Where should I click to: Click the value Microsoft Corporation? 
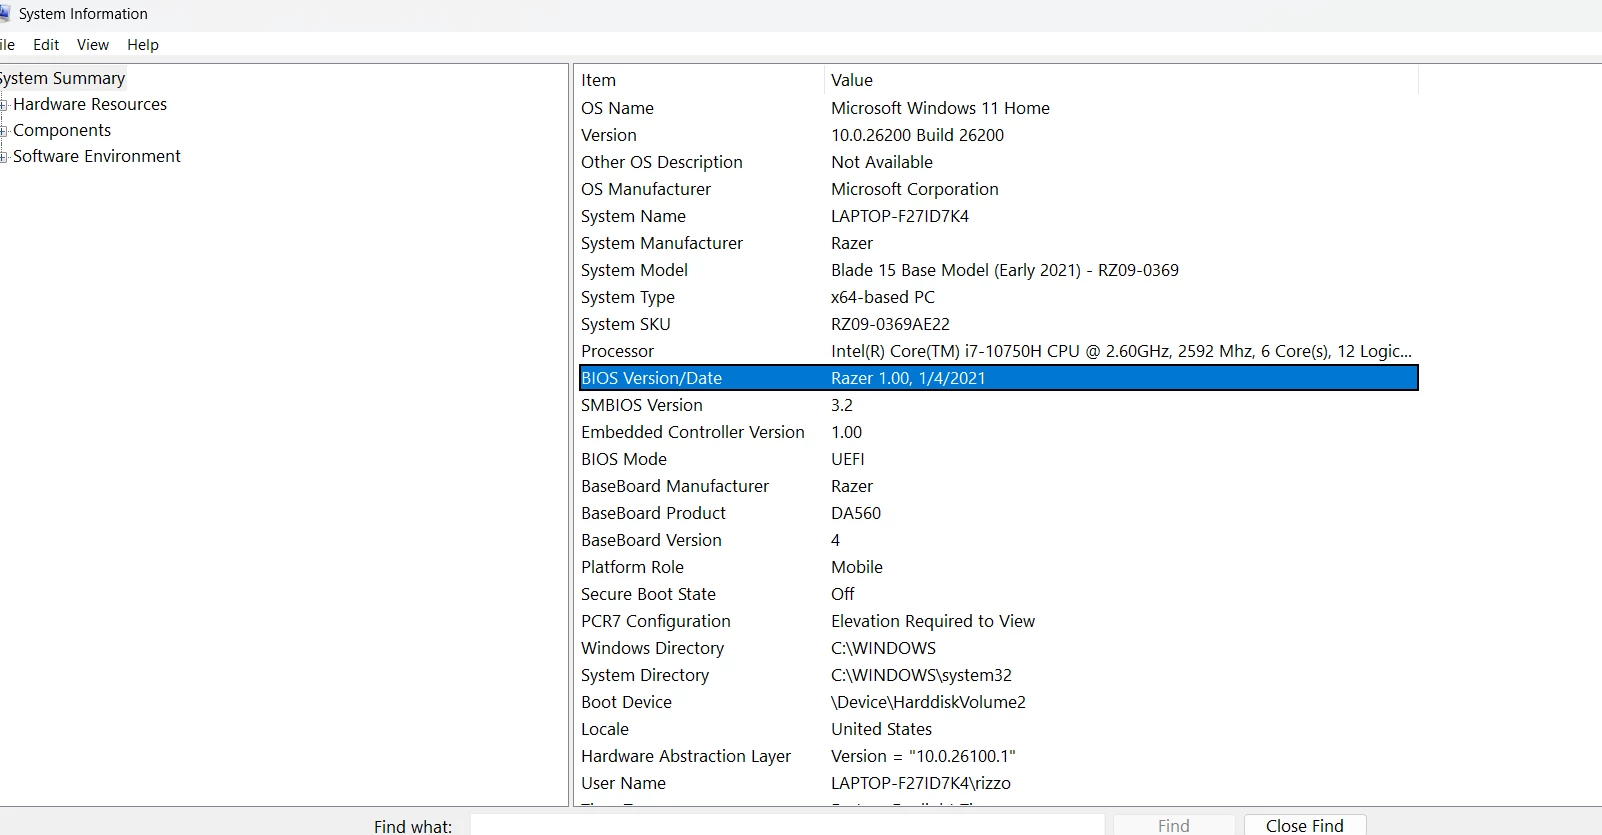tap(914, 189)
